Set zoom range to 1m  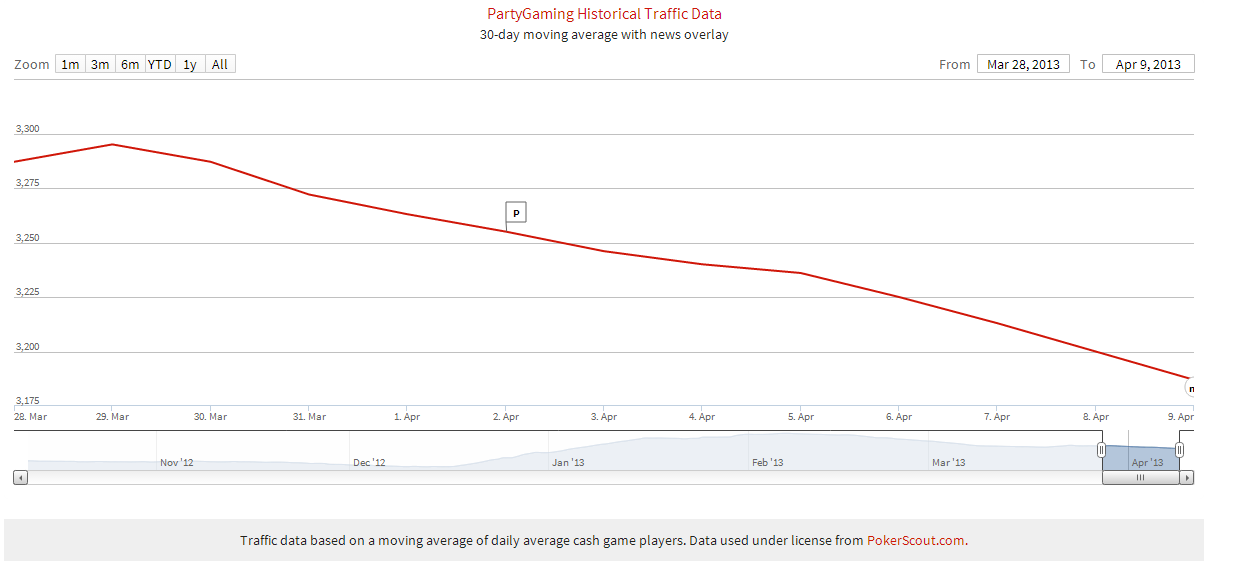[70, 64]
